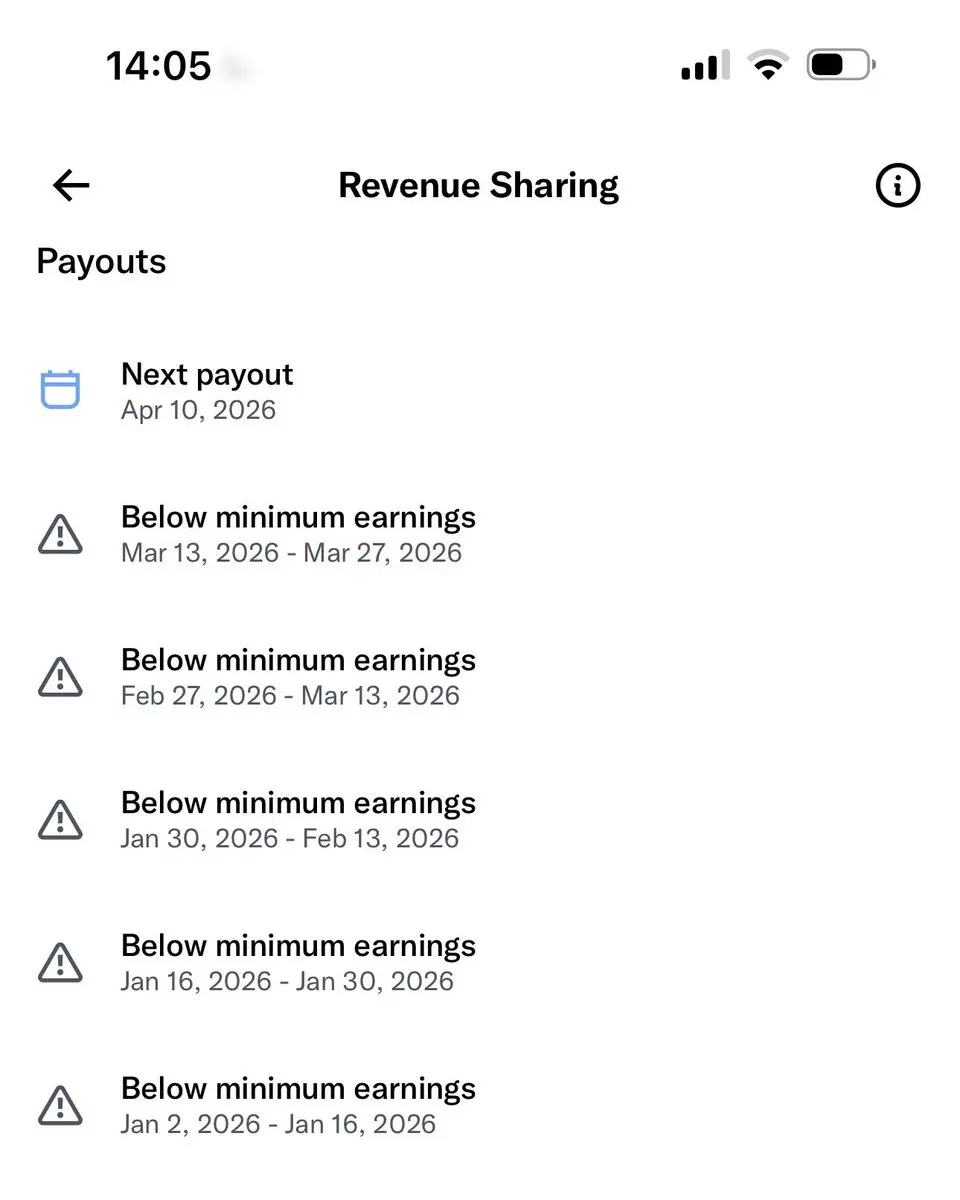
Task: Tap the calendar icon beside Next payout
Action: coord(60,390)
